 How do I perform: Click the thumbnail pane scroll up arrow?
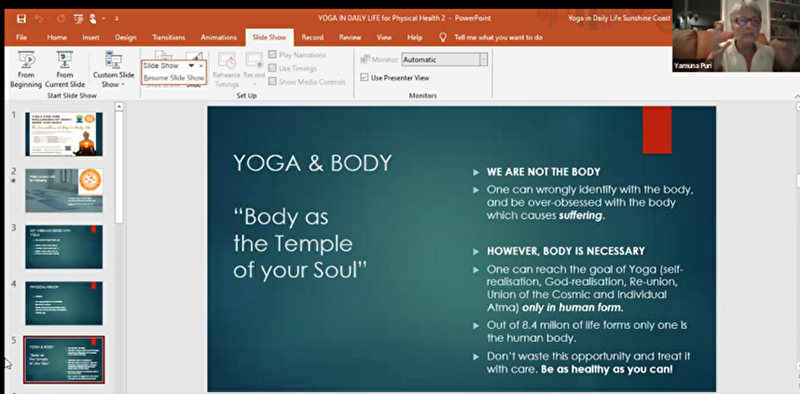pos(119,107)
